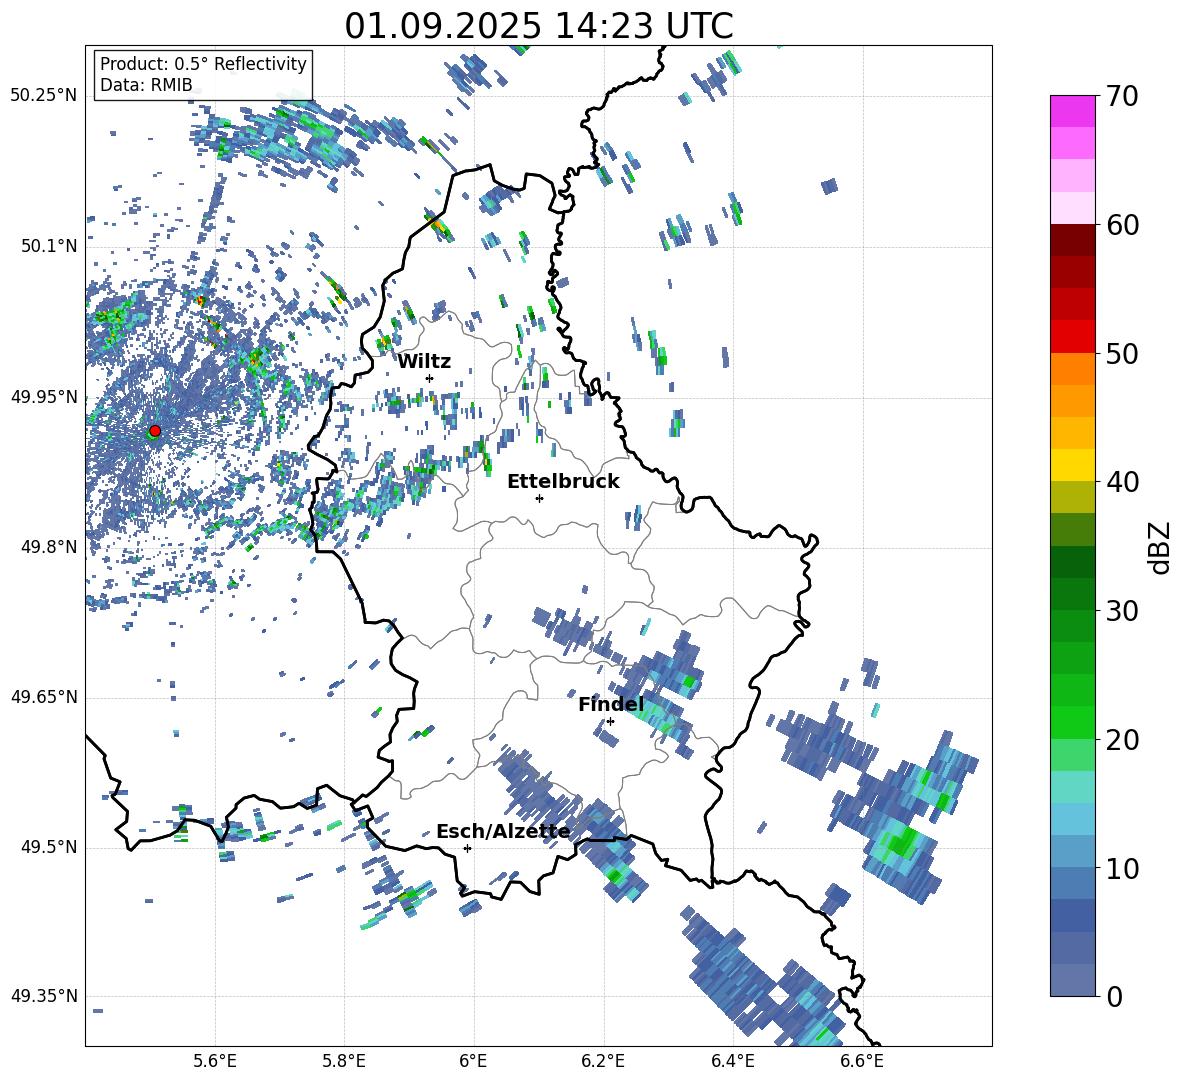Click the rain echo southeast of Esch/Alzette

(x=615, y=876)
